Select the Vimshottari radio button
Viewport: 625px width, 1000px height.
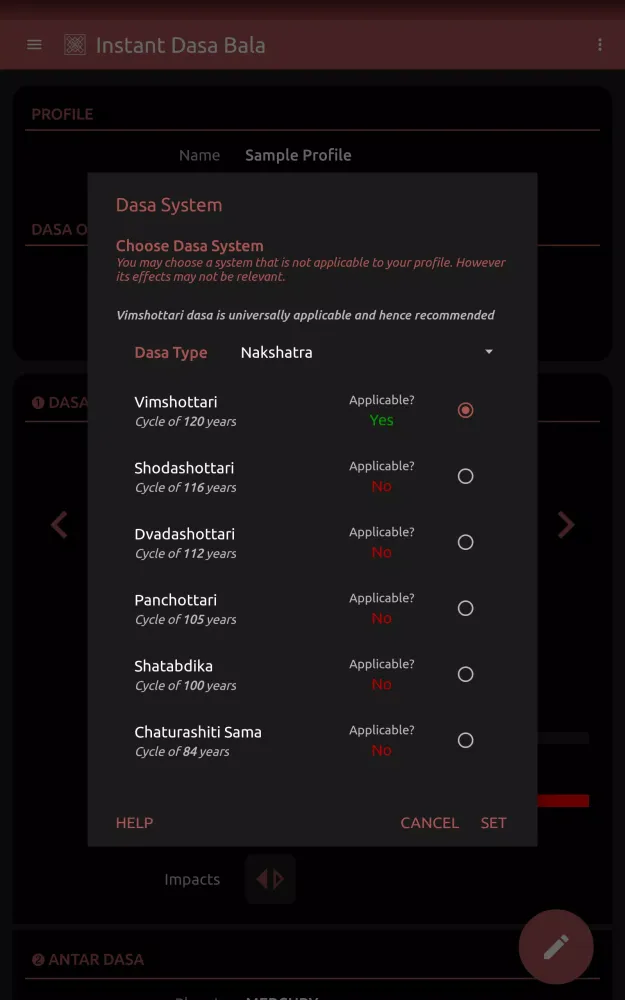tap(465, 410)
